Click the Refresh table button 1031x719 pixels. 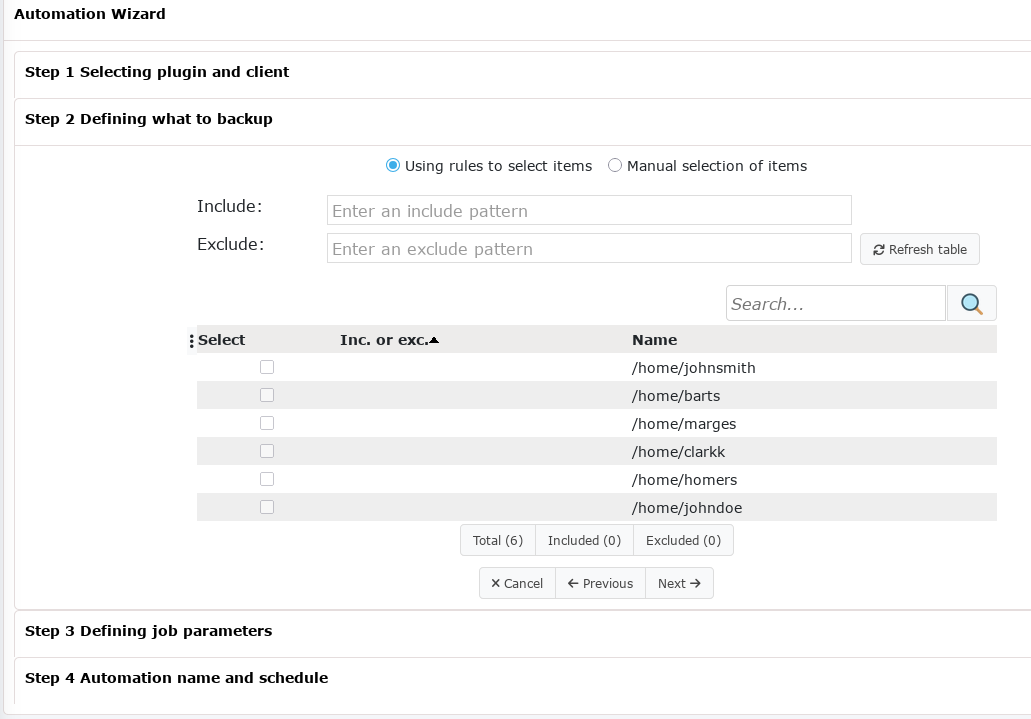(919, 249)
